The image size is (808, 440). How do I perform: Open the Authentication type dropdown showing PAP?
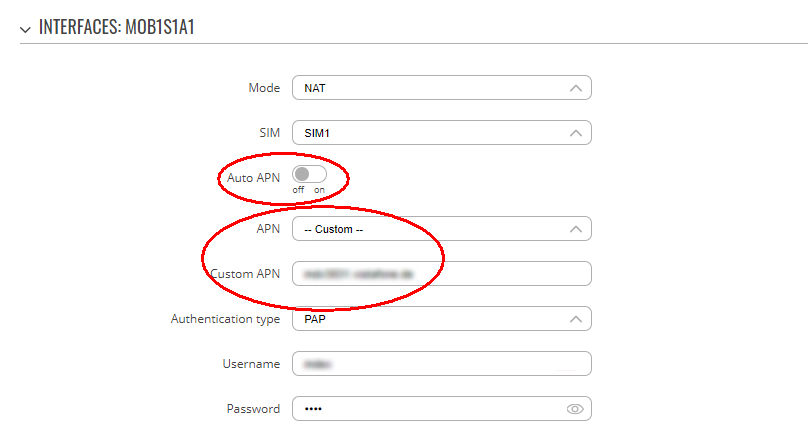(x=442, y=319)
